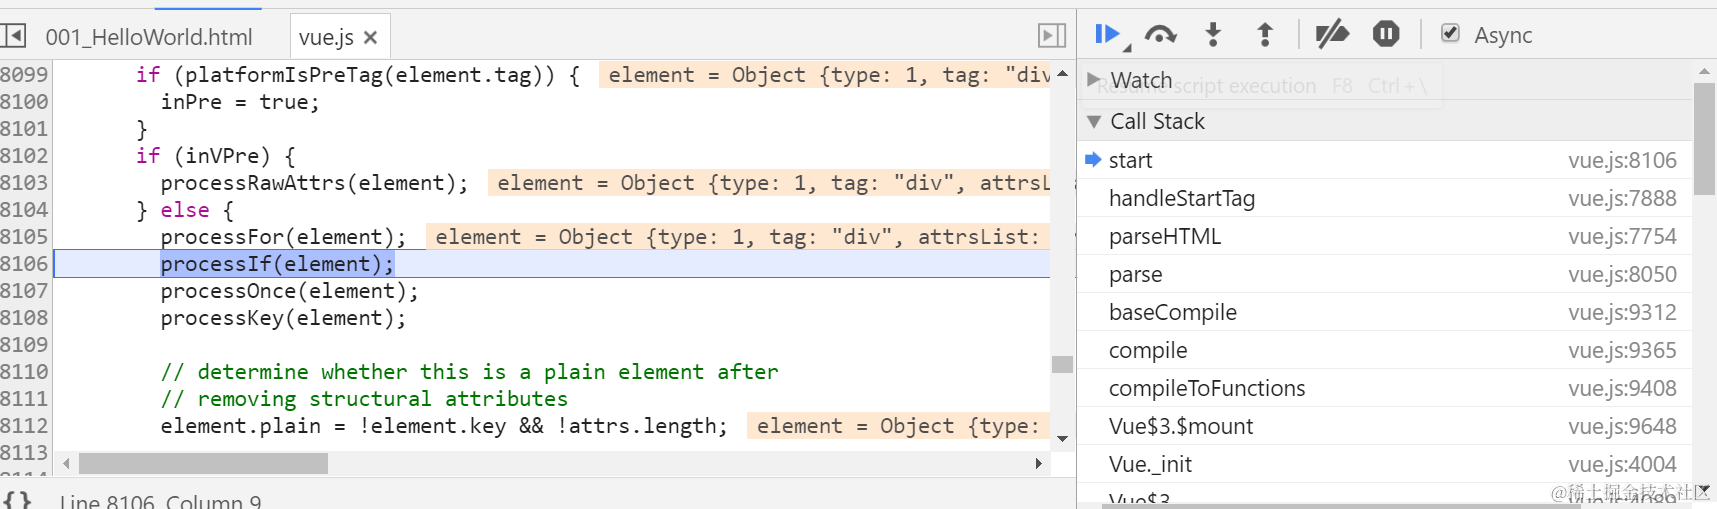Click horizontal scrollbar left arrow

(x=66, y=464)
